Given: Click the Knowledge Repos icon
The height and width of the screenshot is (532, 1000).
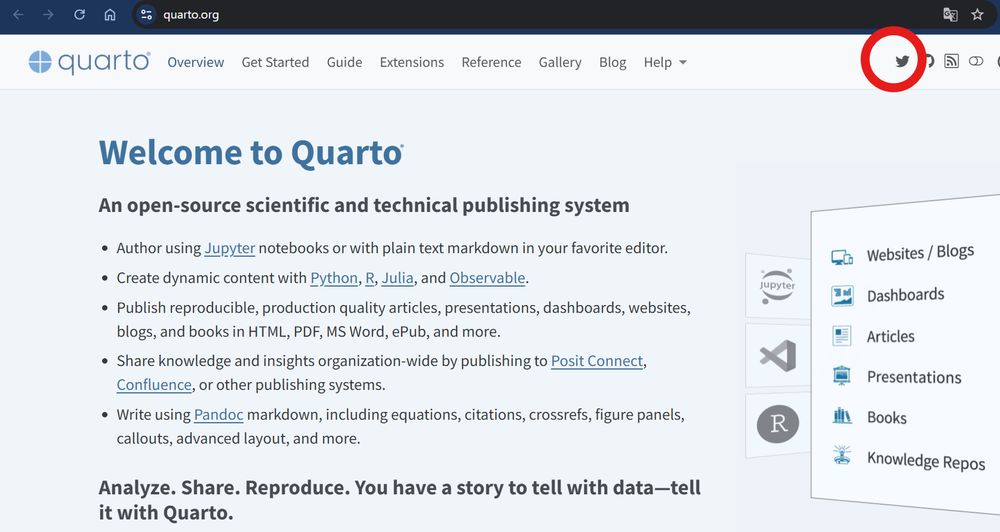Looking at the screenshot, I should (x=842, y=455).
